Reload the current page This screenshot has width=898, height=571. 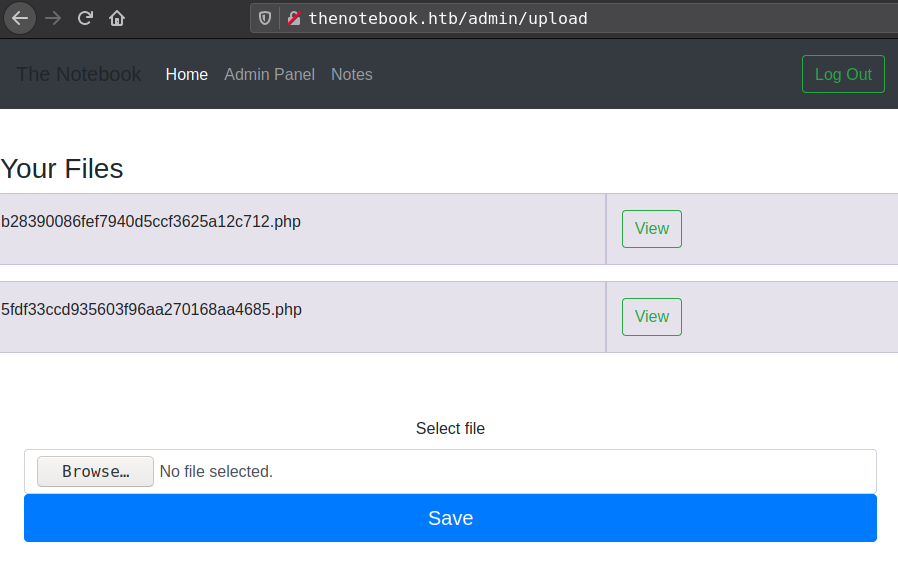(x=85, y=18)
